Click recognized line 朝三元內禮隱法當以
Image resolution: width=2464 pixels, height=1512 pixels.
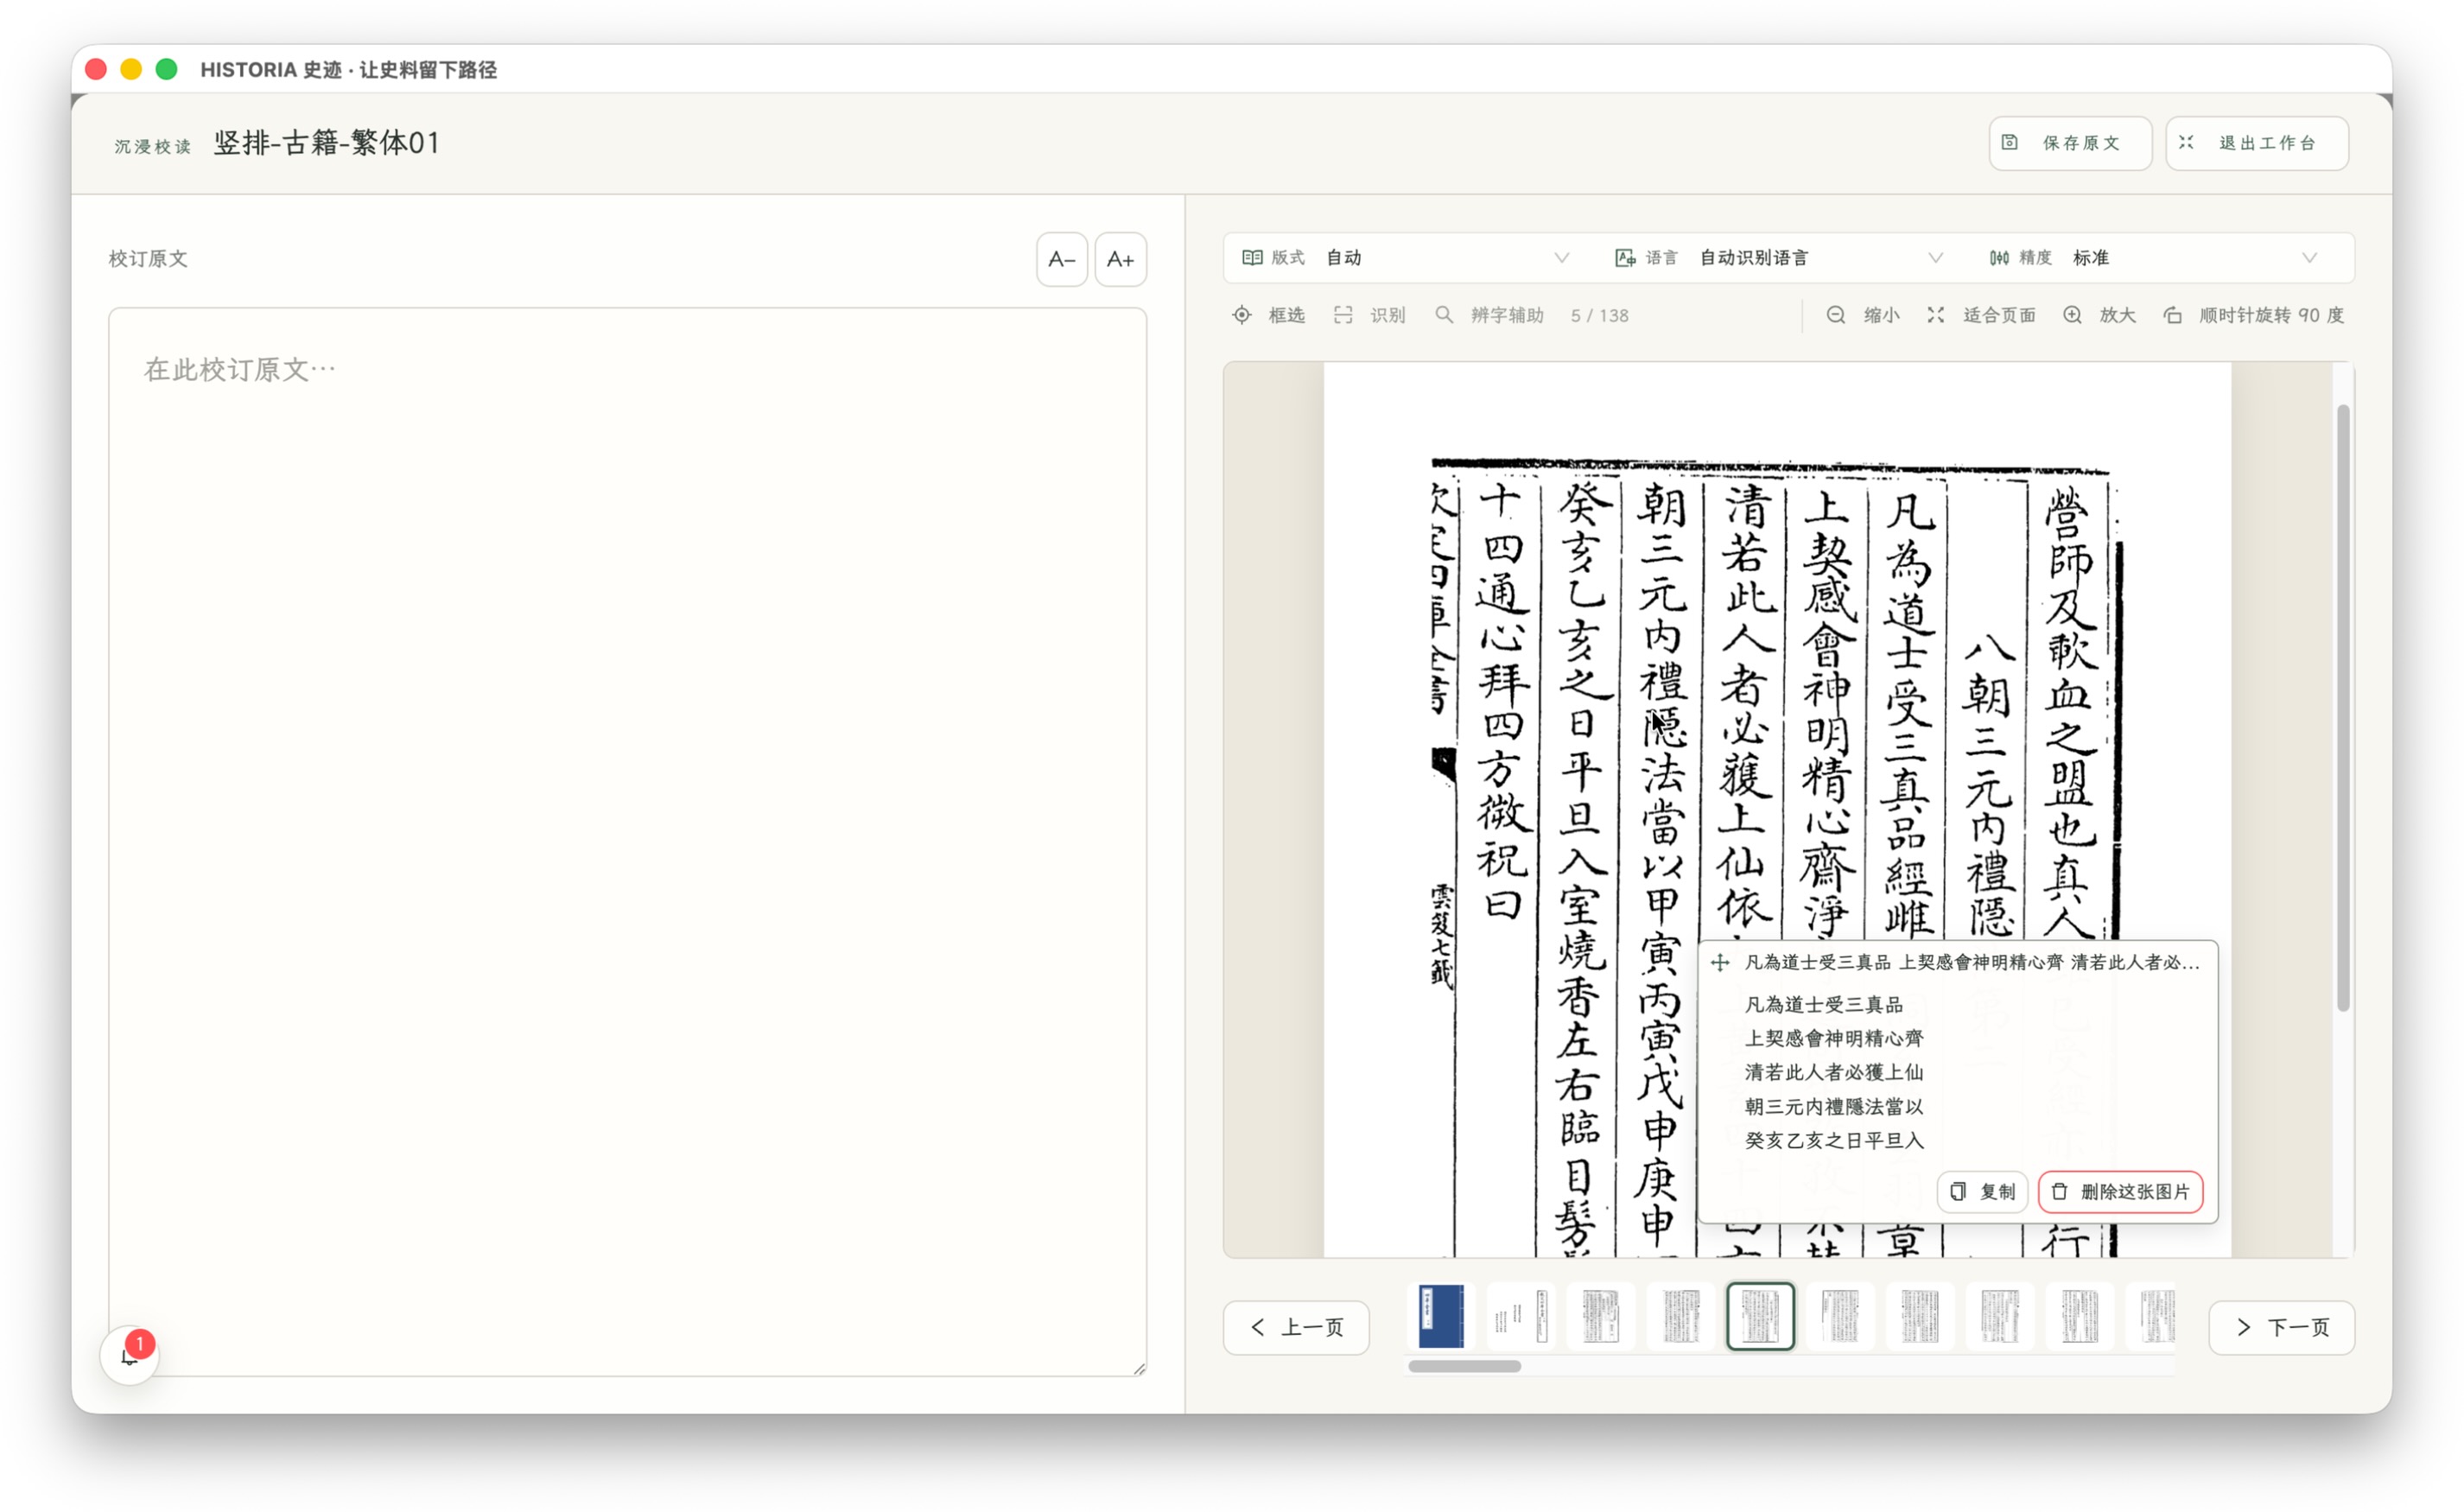click(1834, 1106)
